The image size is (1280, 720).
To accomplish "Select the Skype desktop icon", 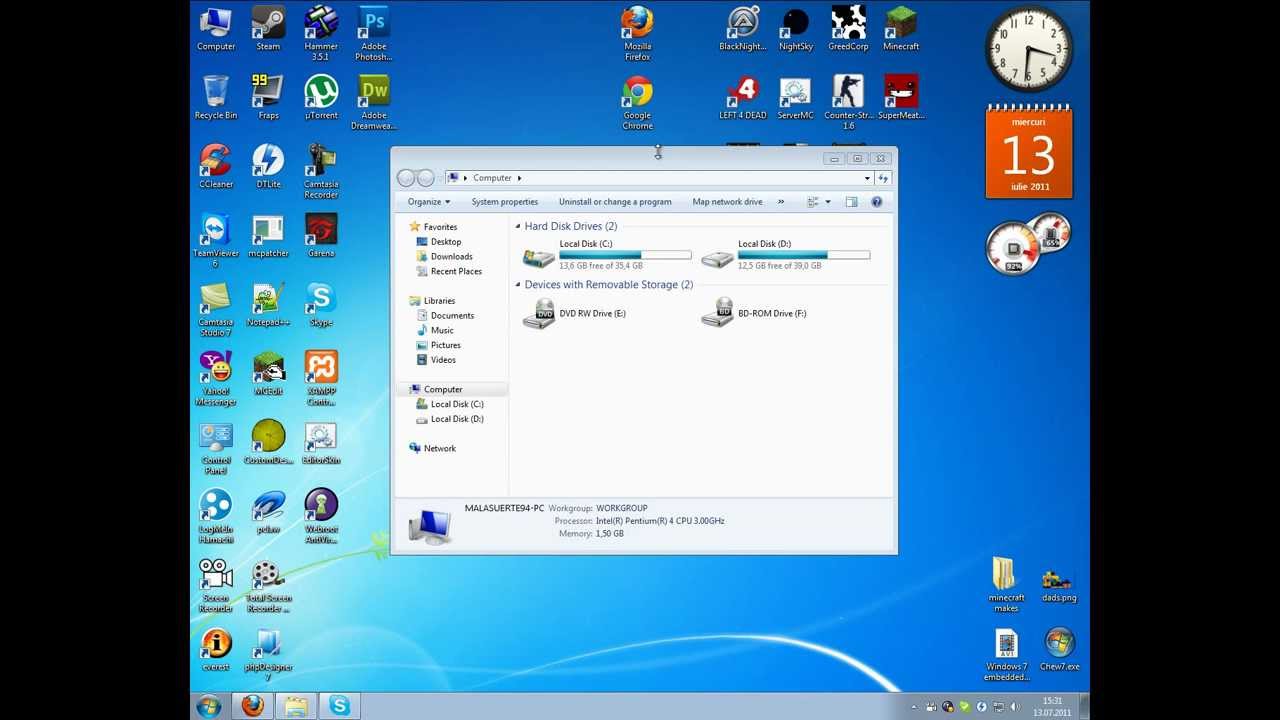I will coord(321,304).
